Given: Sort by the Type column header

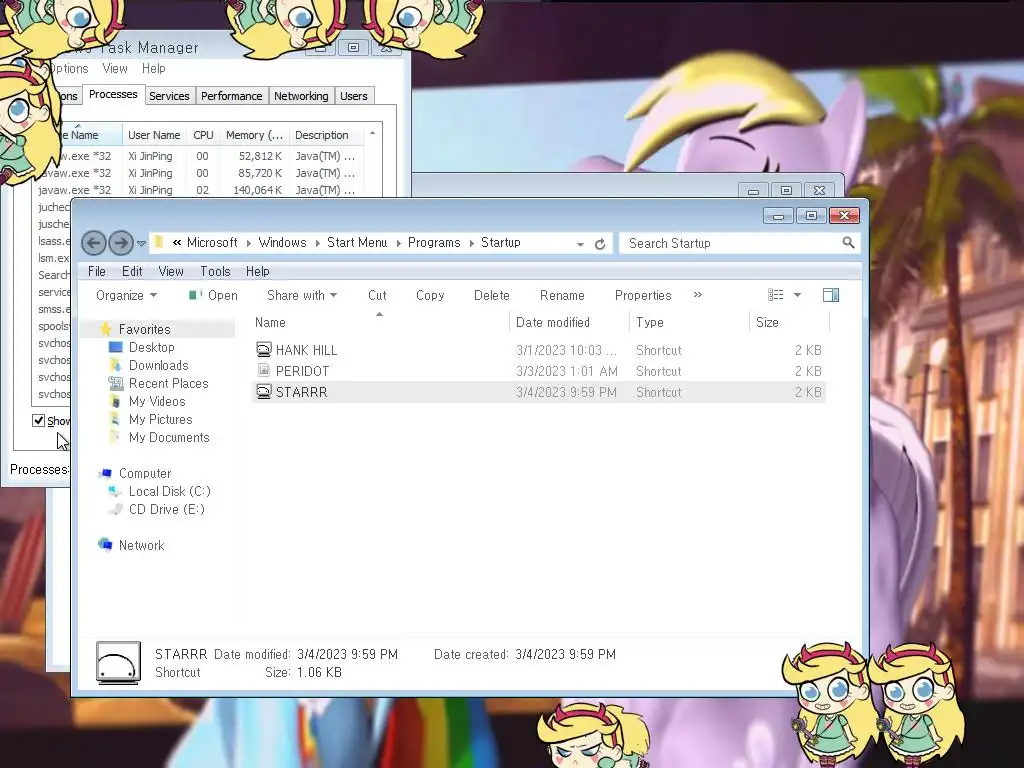Looking at the screenshot, I should click(x=689, y=322).
